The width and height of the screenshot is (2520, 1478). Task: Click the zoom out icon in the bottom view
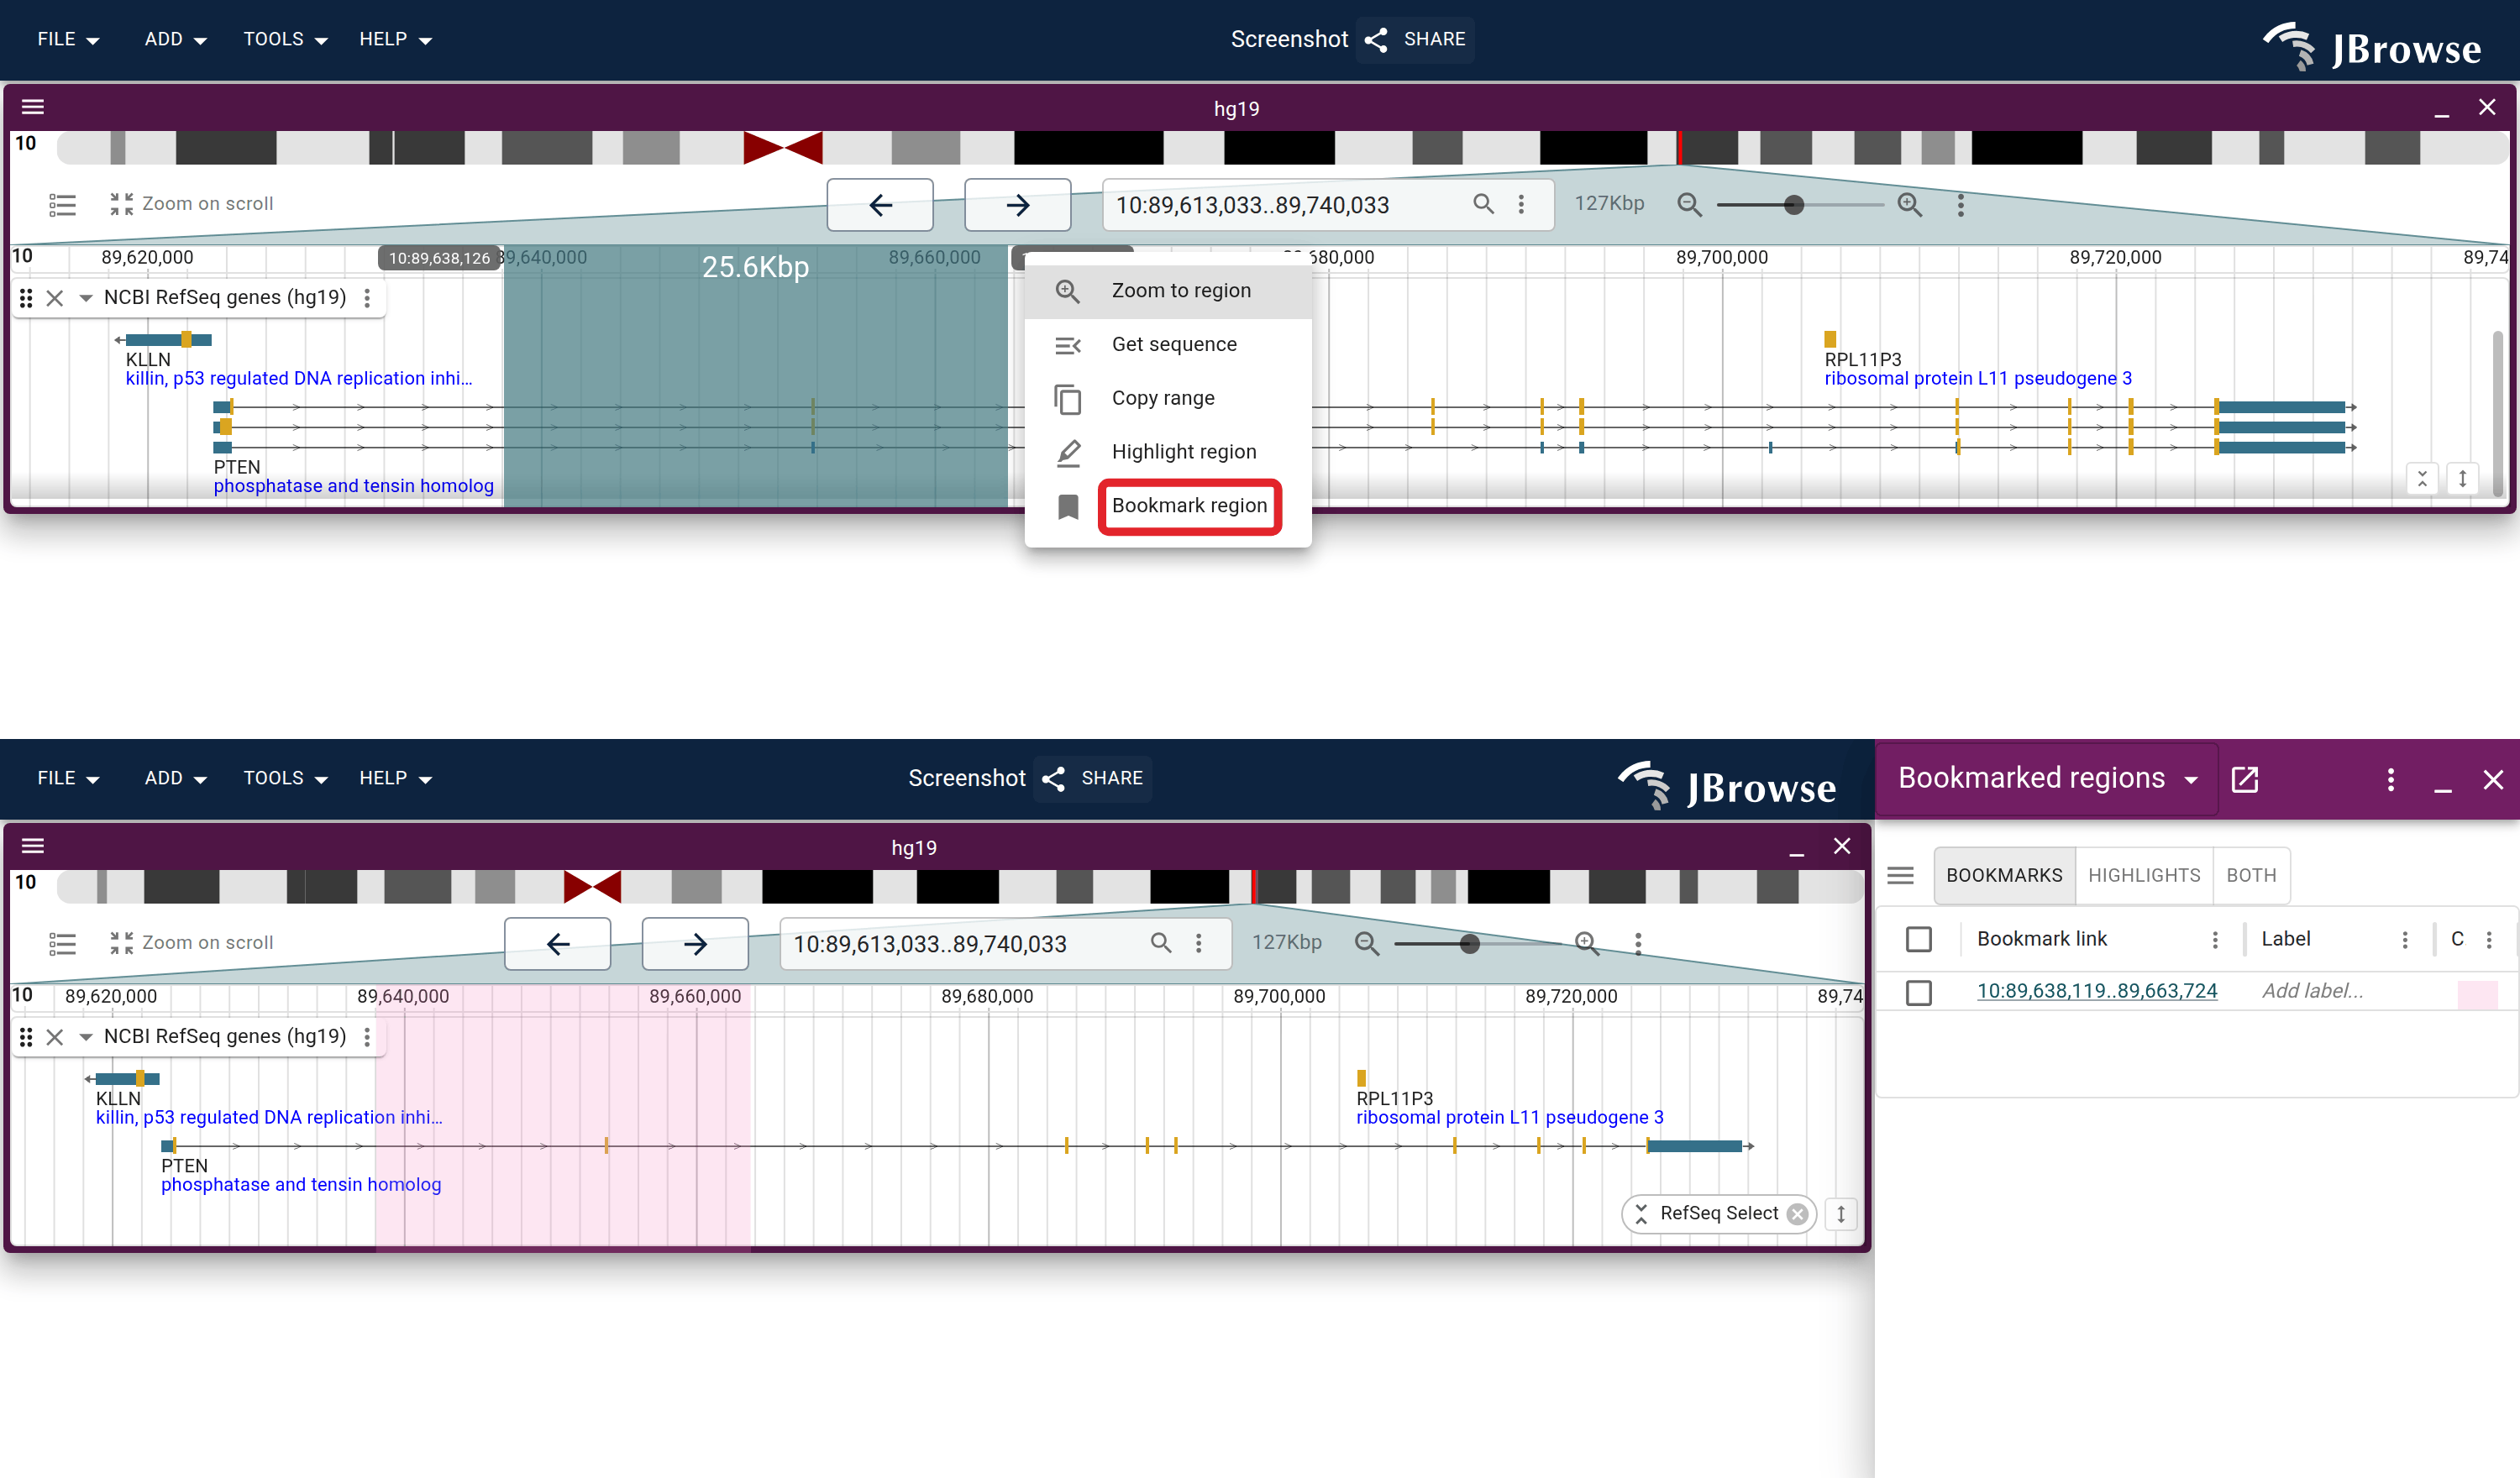point(1366,944)
